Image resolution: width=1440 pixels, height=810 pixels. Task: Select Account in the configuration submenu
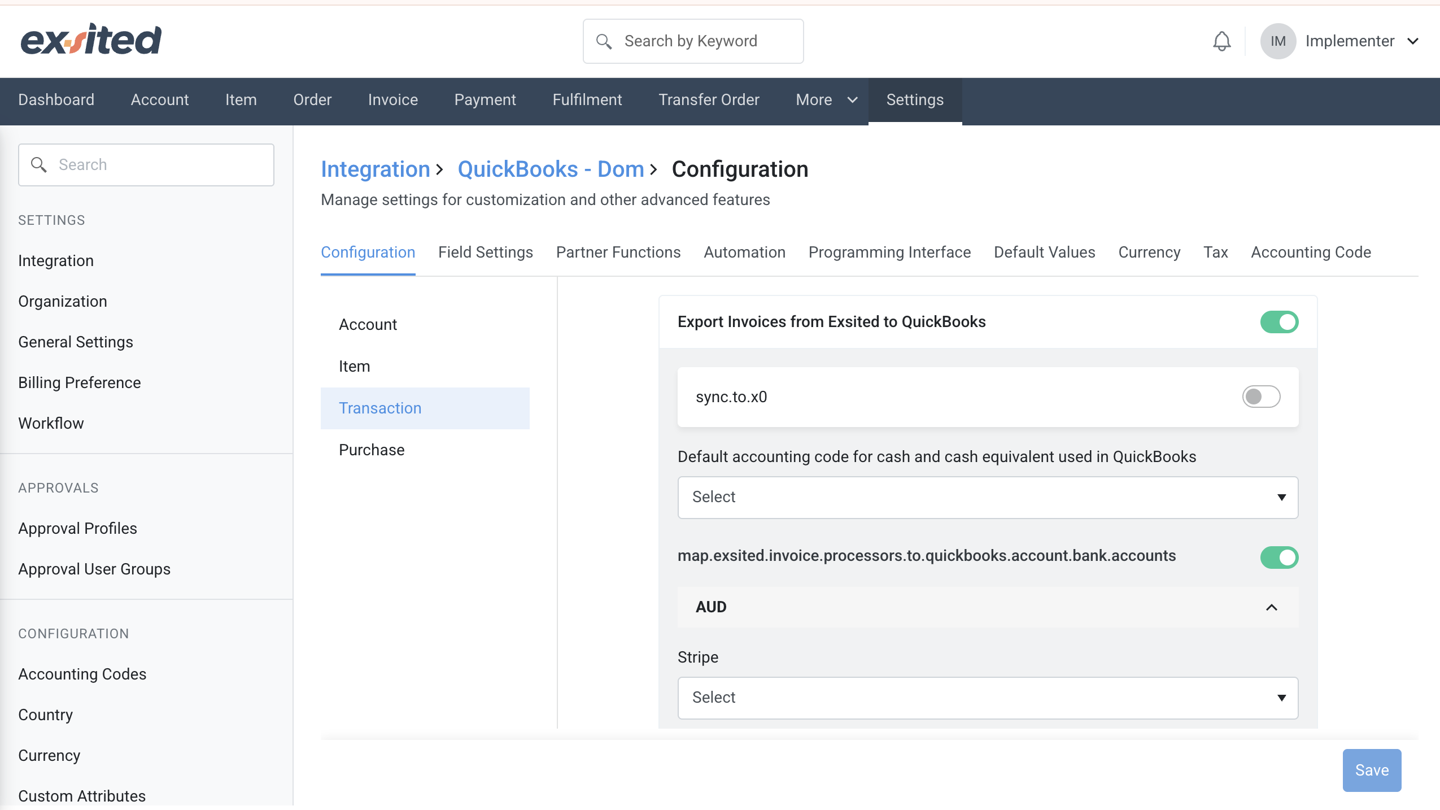click(x=425, y=324)
